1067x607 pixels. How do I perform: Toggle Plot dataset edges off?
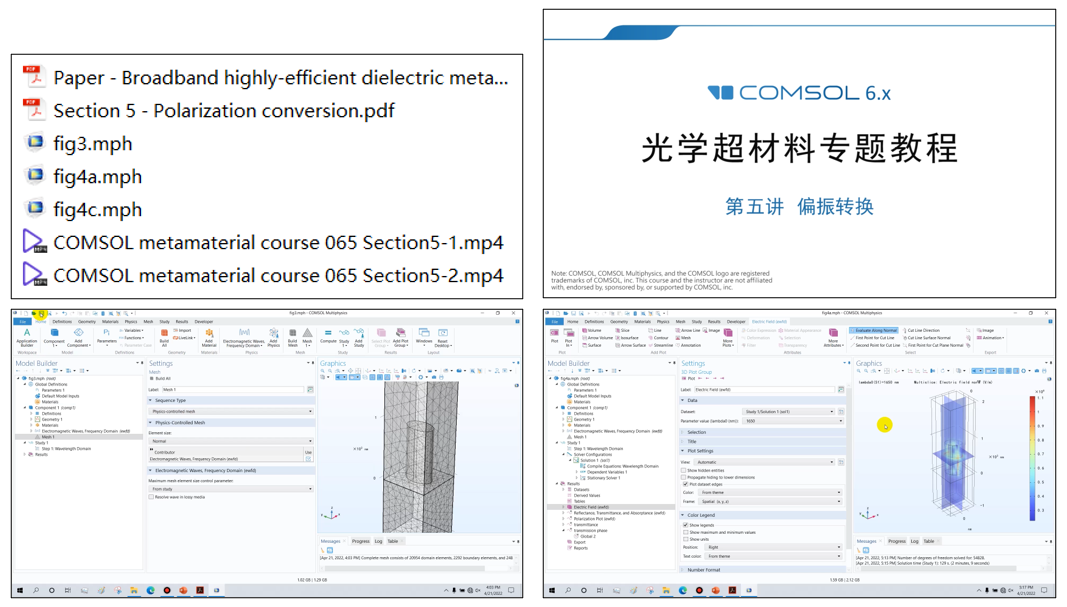pyautogui.click(x=686, y=484)
